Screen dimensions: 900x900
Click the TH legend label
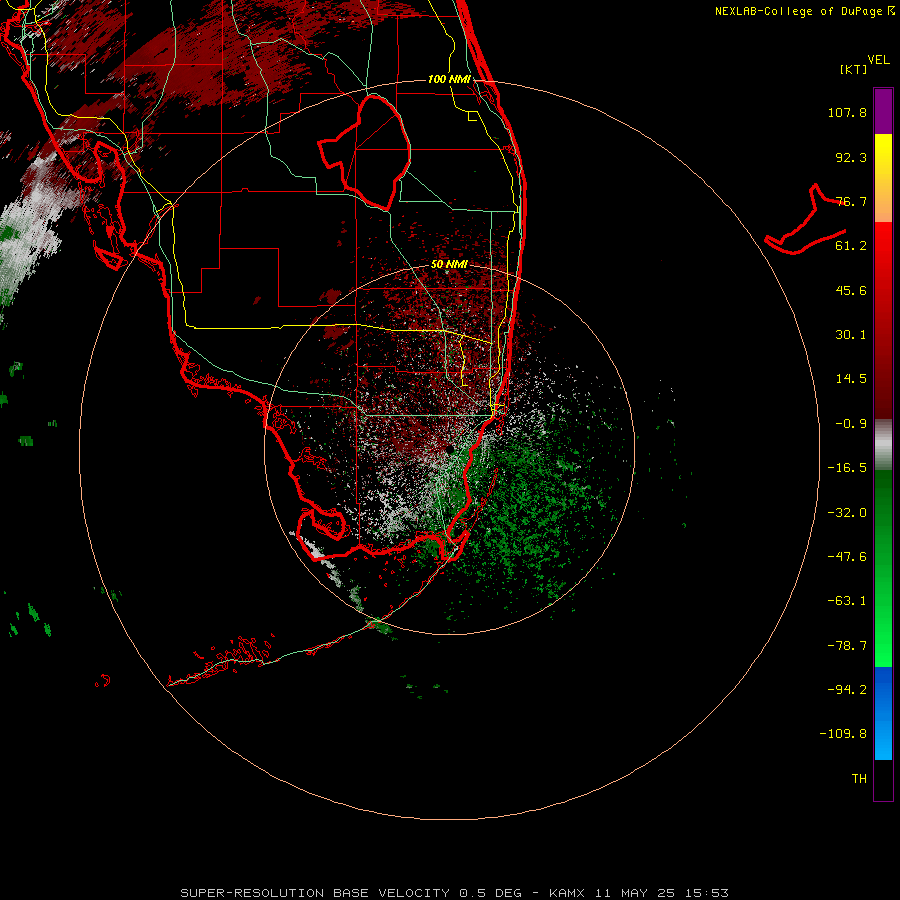point(859,778)
